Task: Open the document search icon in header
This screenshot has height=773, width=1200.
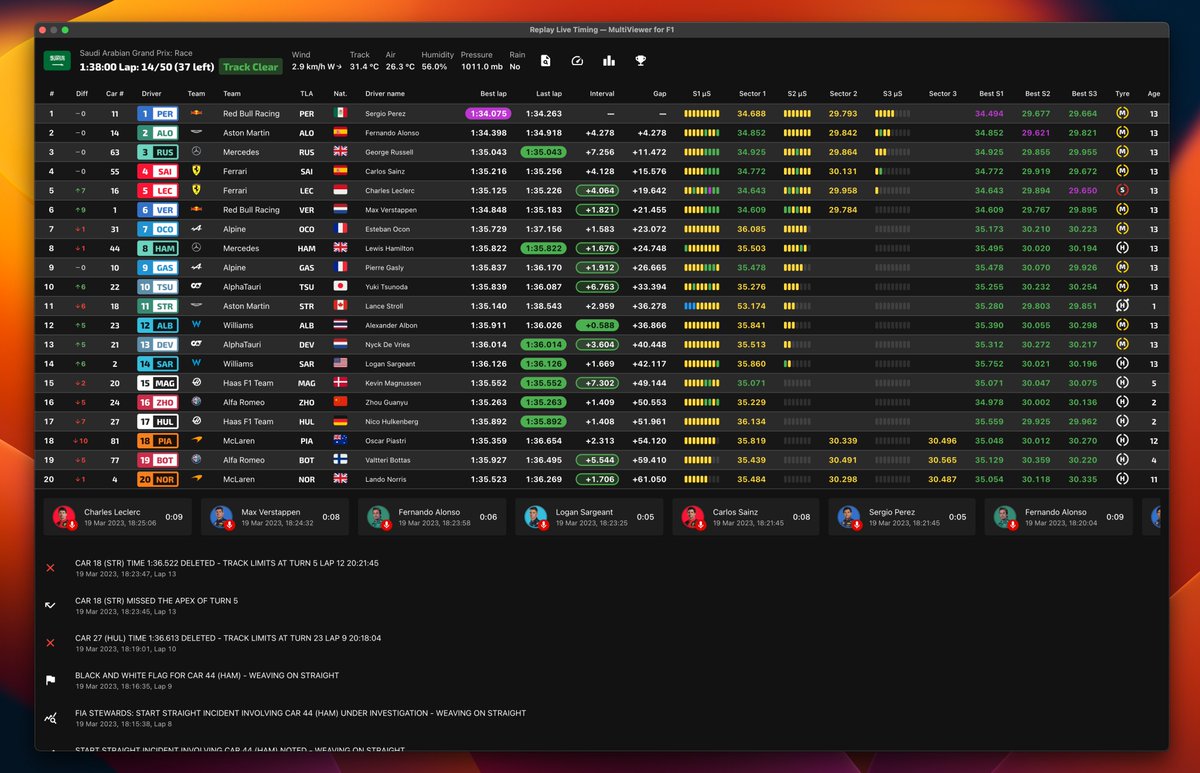Action: point(545,60)
